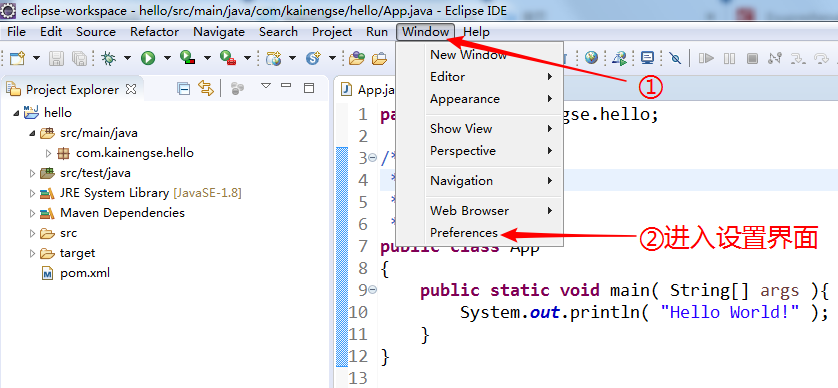Open the Show View submenu

(x=491, y=129)
